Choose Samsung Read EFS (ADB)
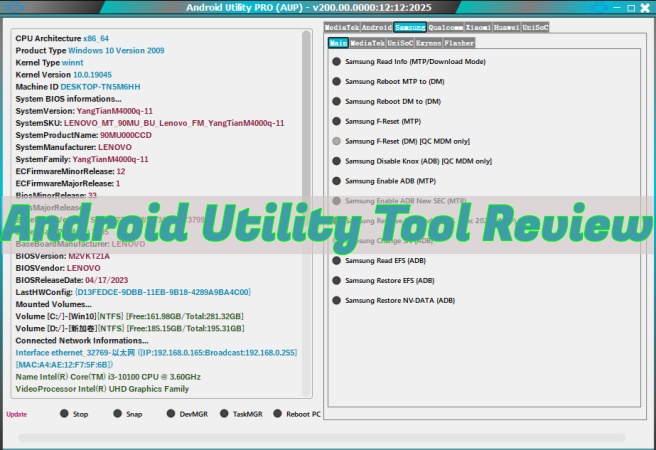656x450 pixels. click(x=379, y=261)
